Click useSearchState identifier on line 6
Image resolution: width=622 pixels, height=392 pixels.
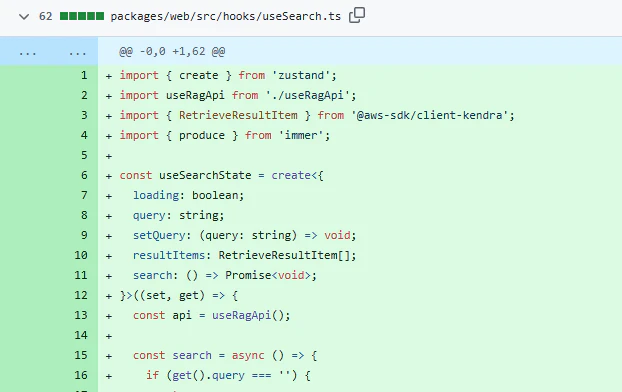click(x=205, y=175)
